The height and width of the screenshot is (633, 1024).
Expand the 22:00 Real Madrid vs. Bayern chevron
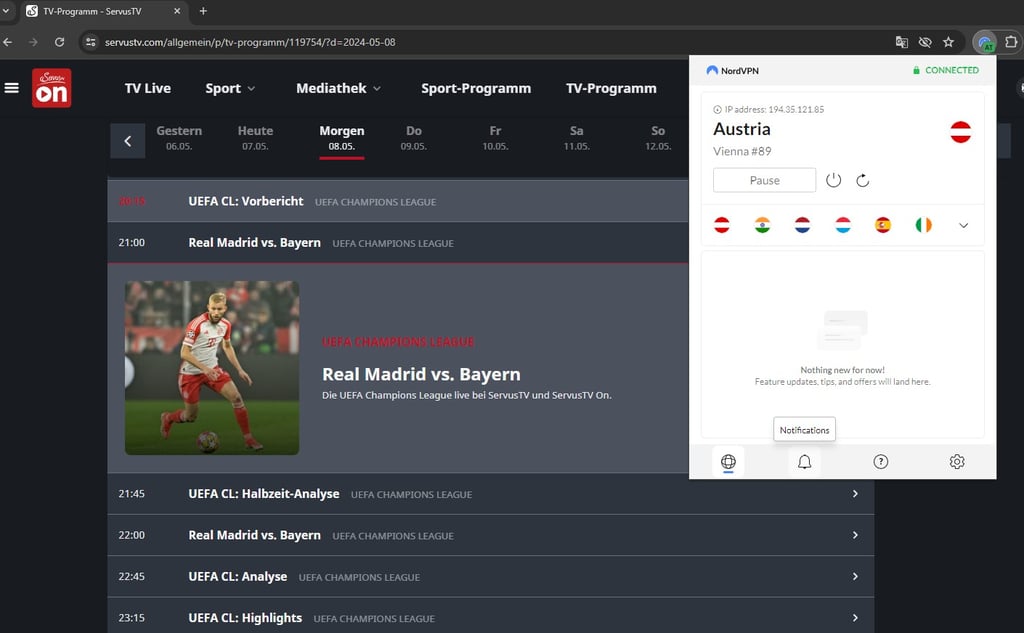855,535
